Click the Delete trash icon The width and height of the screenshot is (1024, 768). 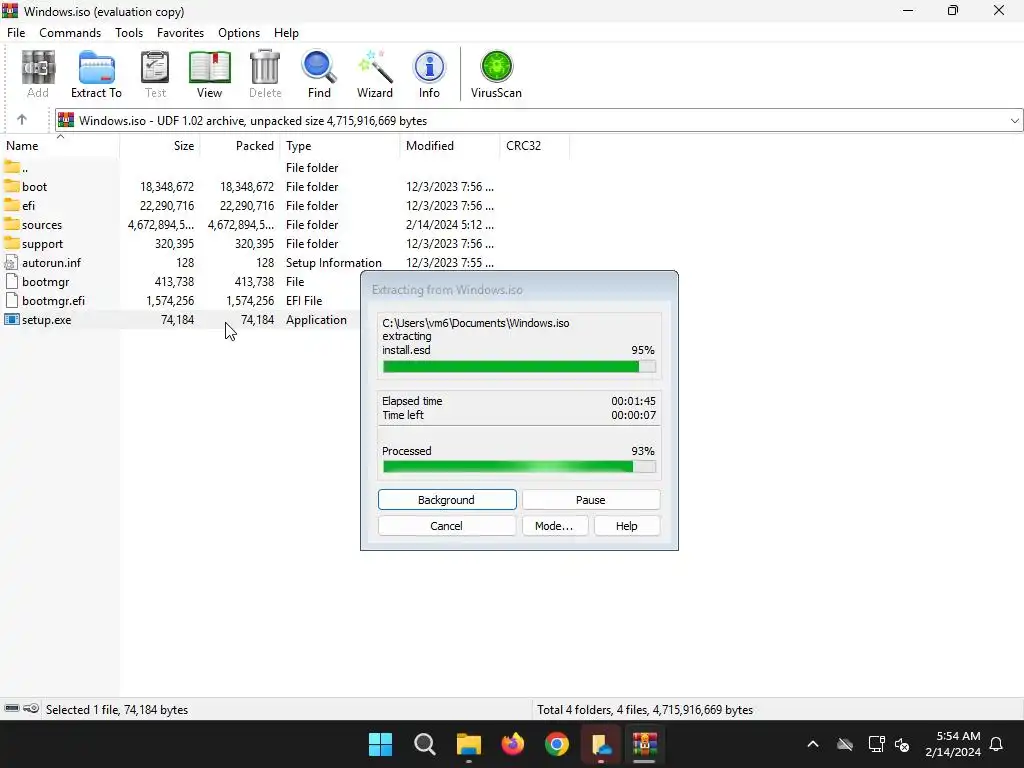[x=265, y=74]
